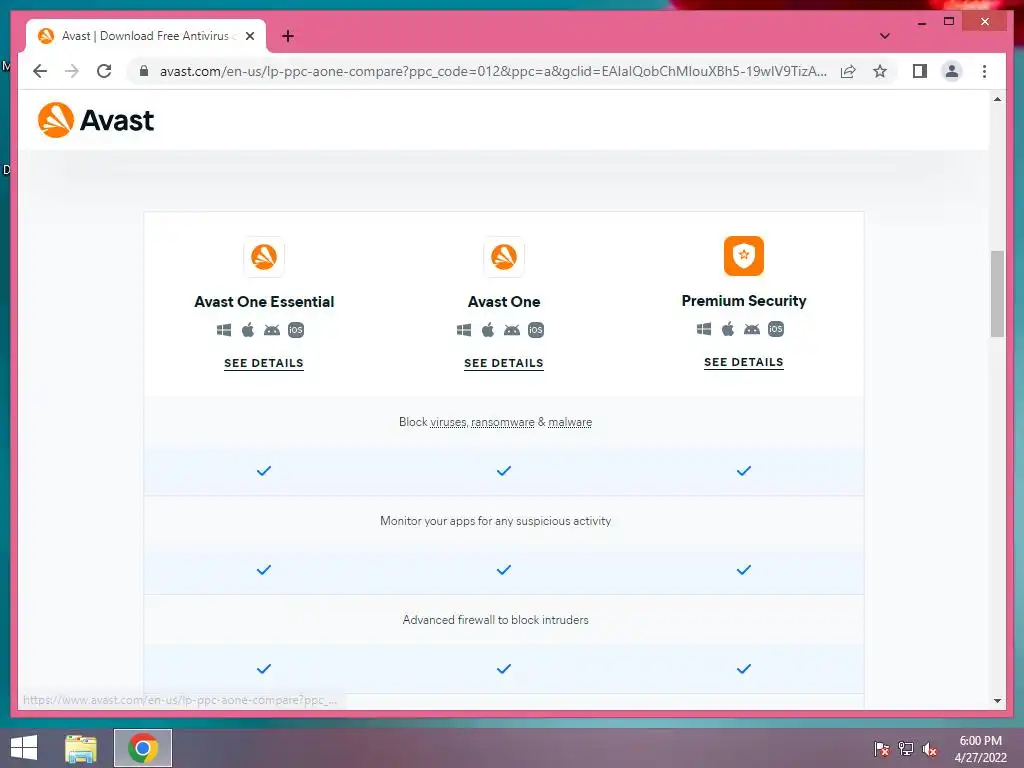Click the Avast One heading

coord(504,302)
